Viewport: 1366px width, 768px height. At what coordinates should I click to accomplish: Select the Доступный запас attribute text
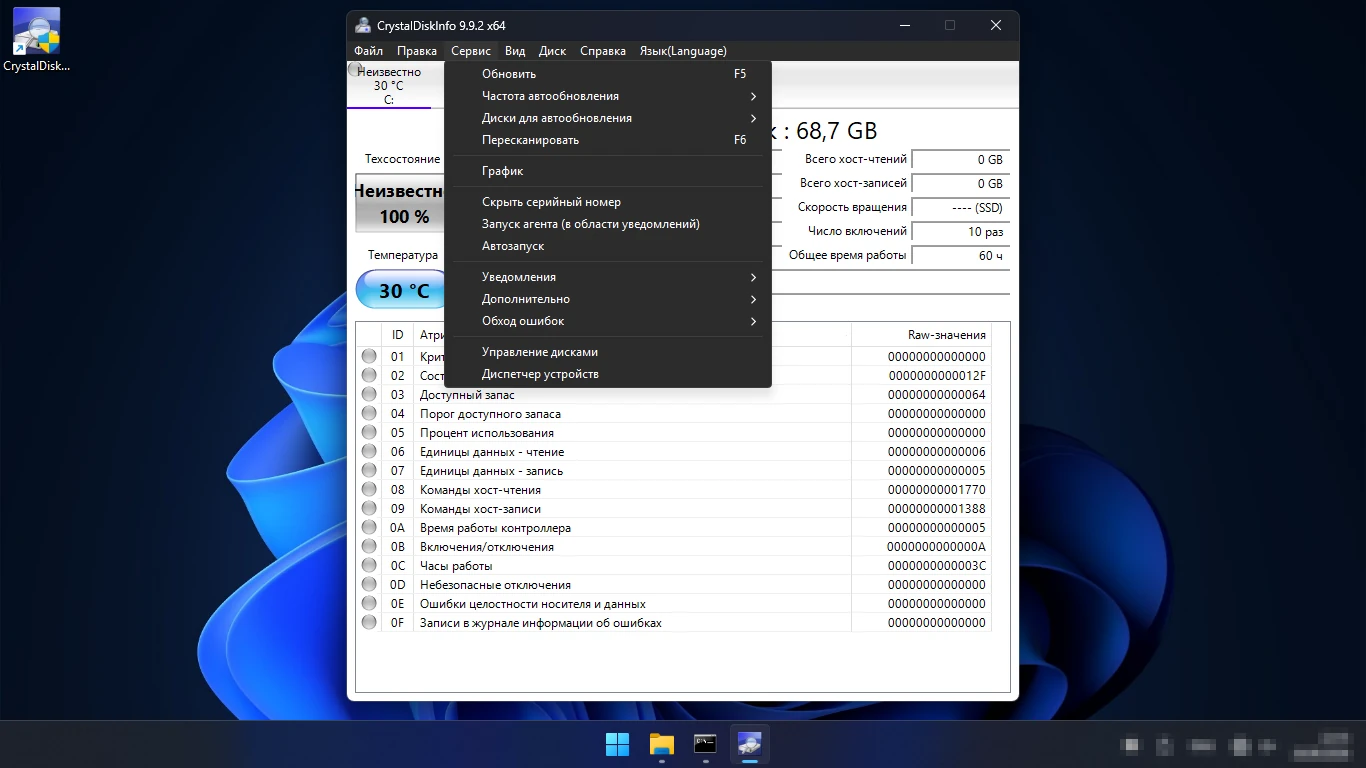click(467, 395)
